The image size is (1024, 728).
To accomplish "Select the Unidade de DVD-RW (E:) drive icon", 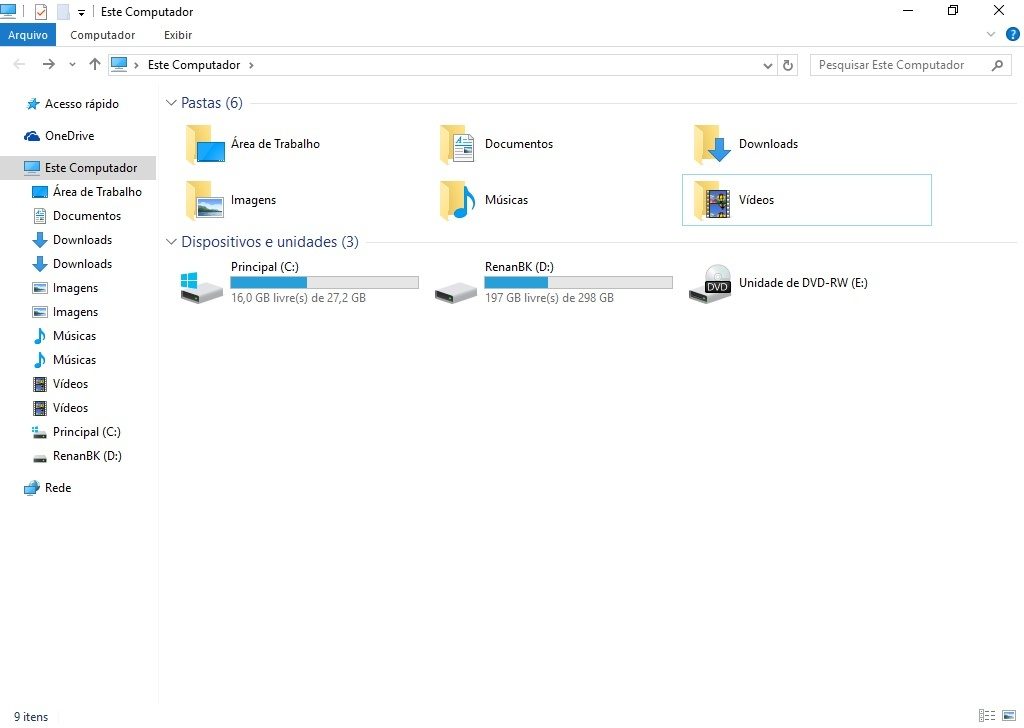I will pos(710,284).
